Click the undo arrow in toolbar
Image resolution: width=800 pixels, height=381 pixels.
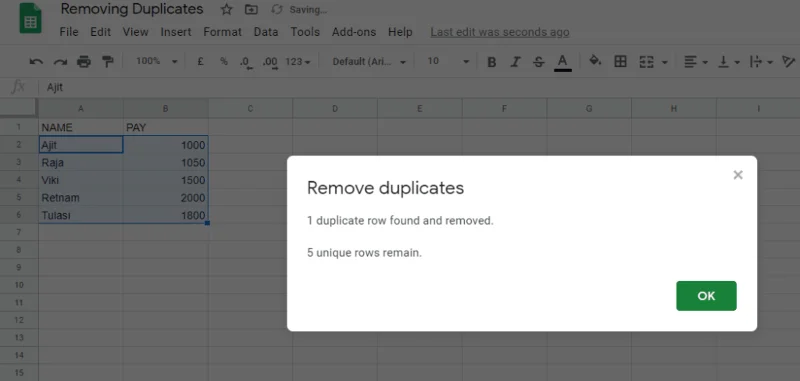point(36,62)
